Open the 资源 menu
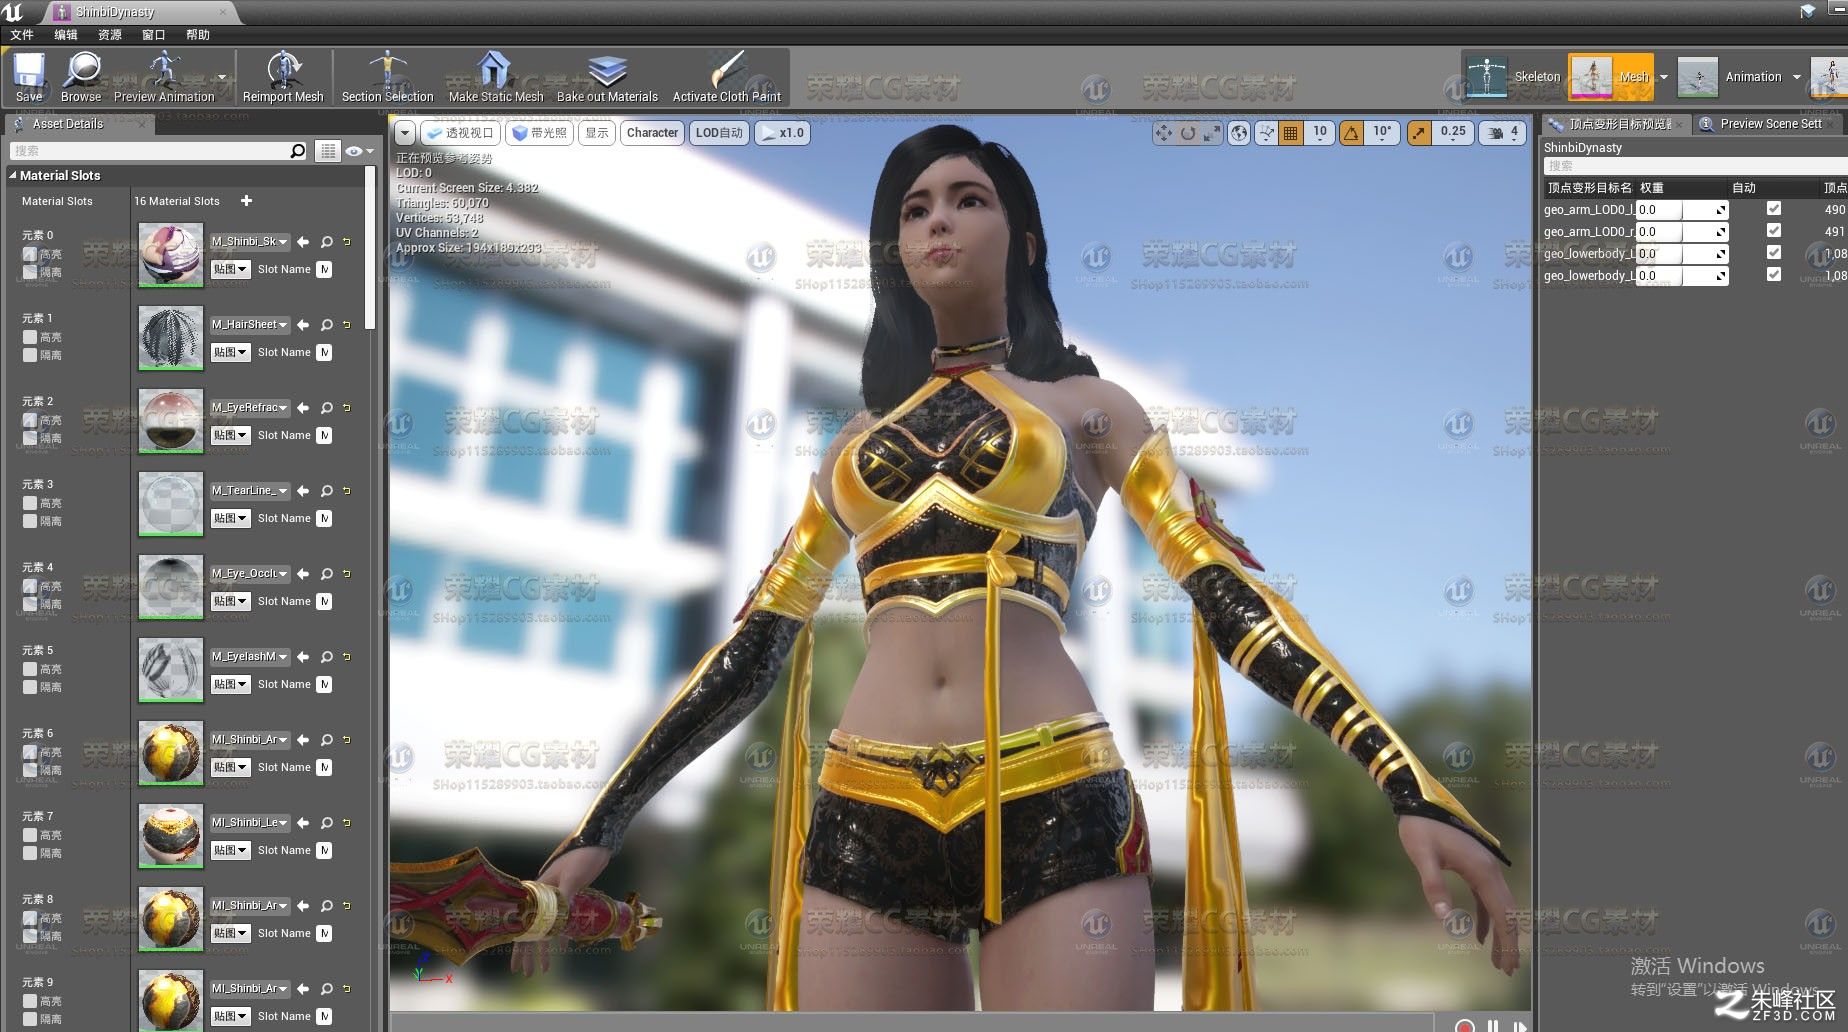The height and width of the screenshot is (1032, 1848). point(110,34)
